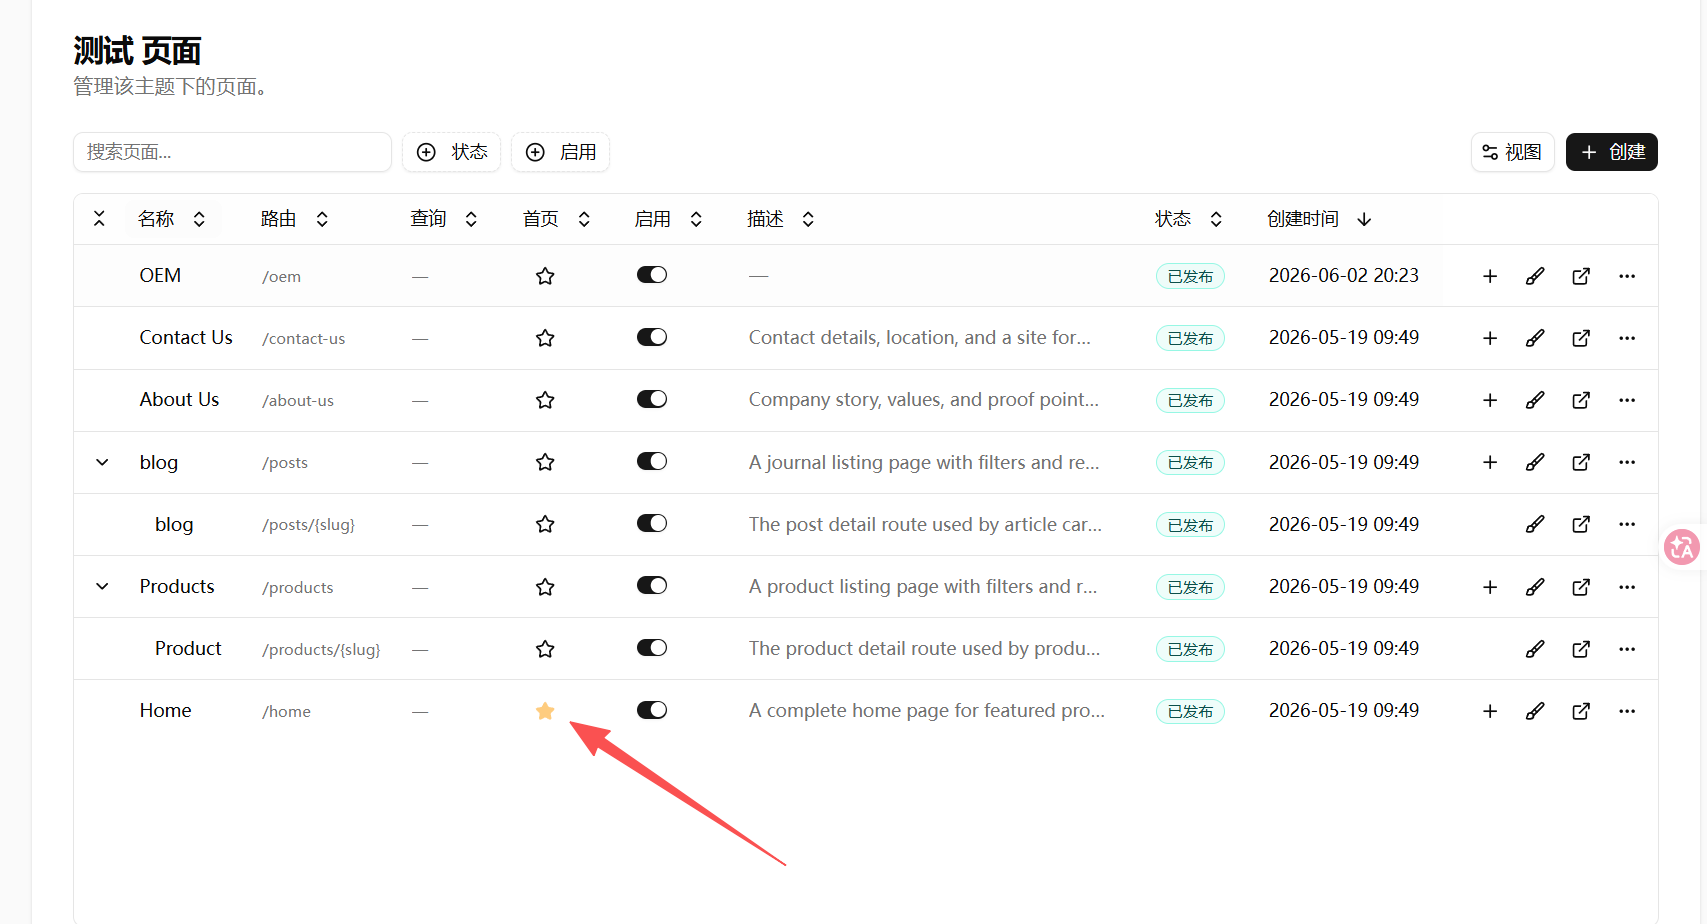Open Products page external link icon
Viewport: 1707px width, 924px height.
click(1581, 587)
